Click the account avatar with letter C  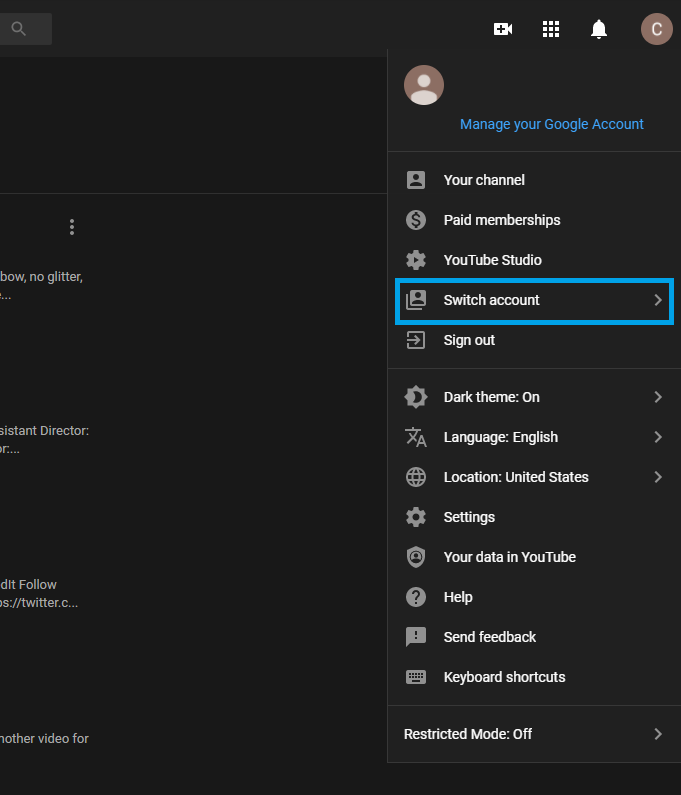(x=657, y=29)
